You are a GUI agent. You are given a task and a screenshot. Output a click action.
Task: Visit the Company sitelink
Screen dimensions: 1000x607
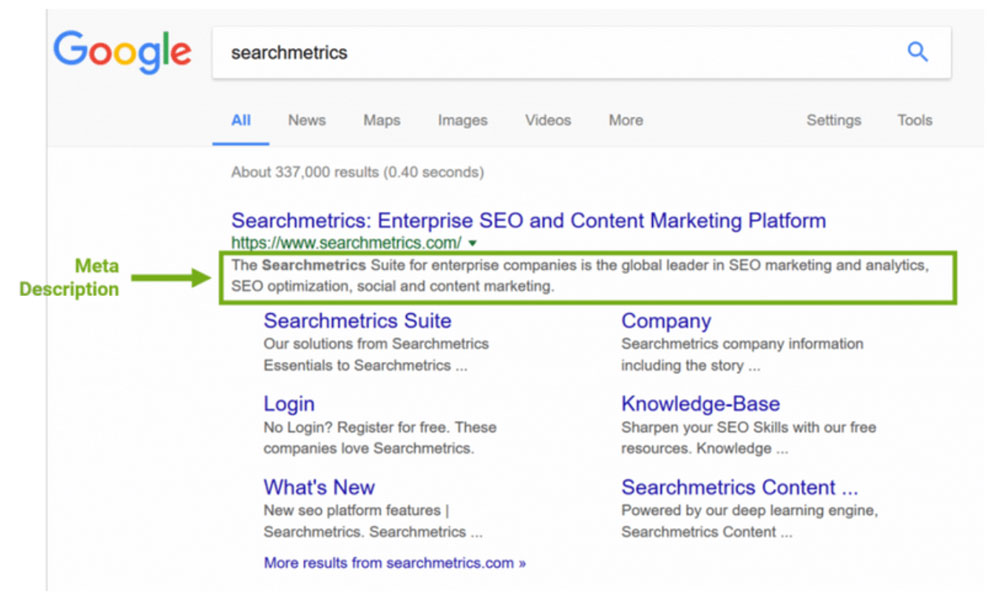(666, 321)
